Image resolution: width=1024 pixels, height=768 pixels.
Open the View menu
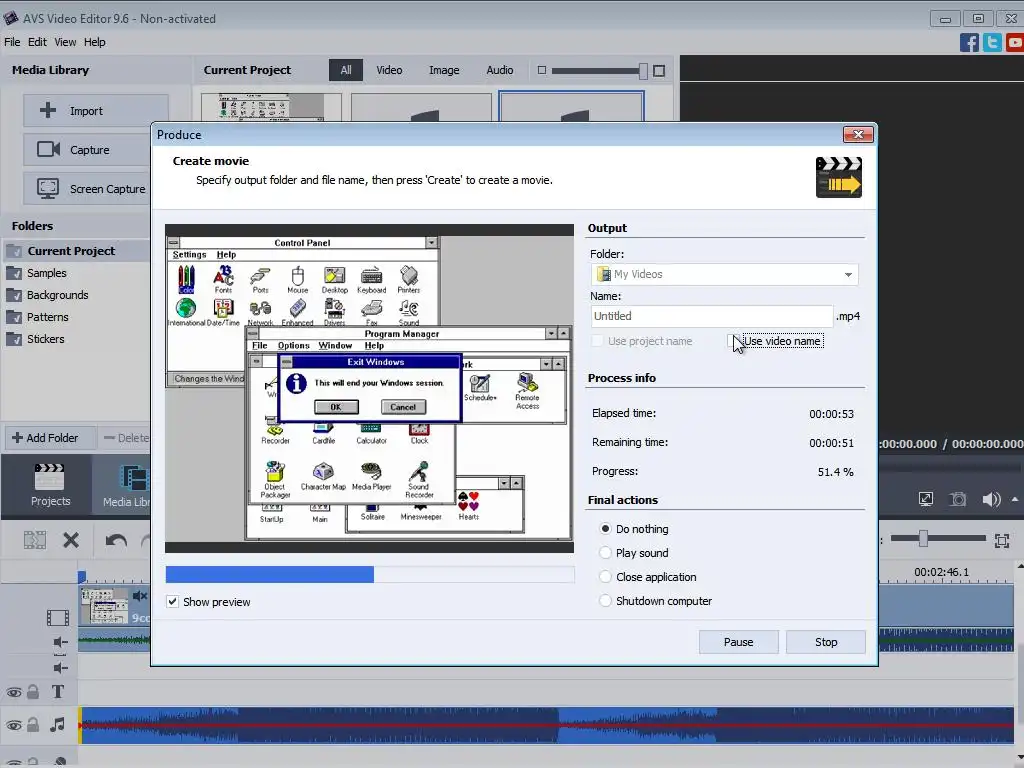pyautogui.click(x=65, y=42)
